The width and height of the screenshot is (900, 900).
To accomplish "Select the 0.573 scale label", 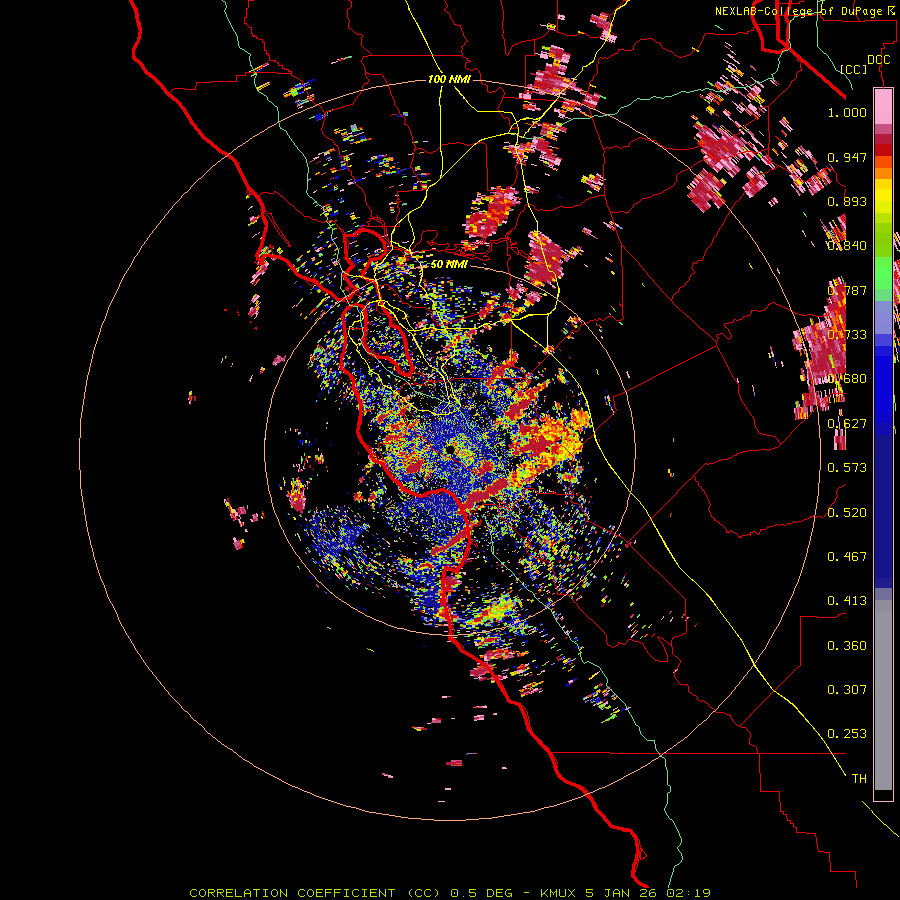I will [847, 467].
